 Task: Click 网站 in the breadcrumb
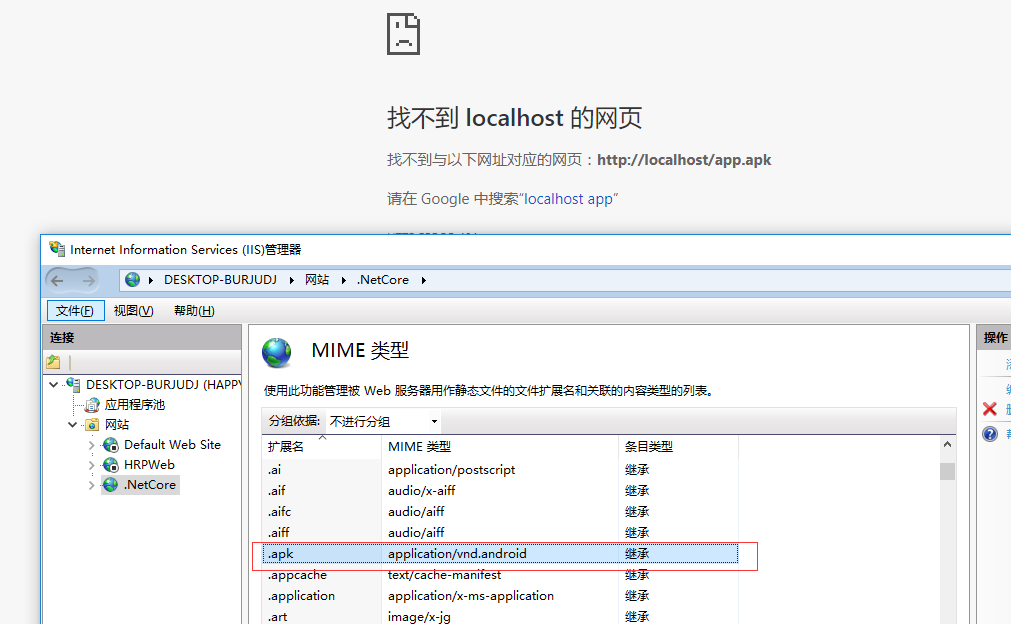click(317, 280)
